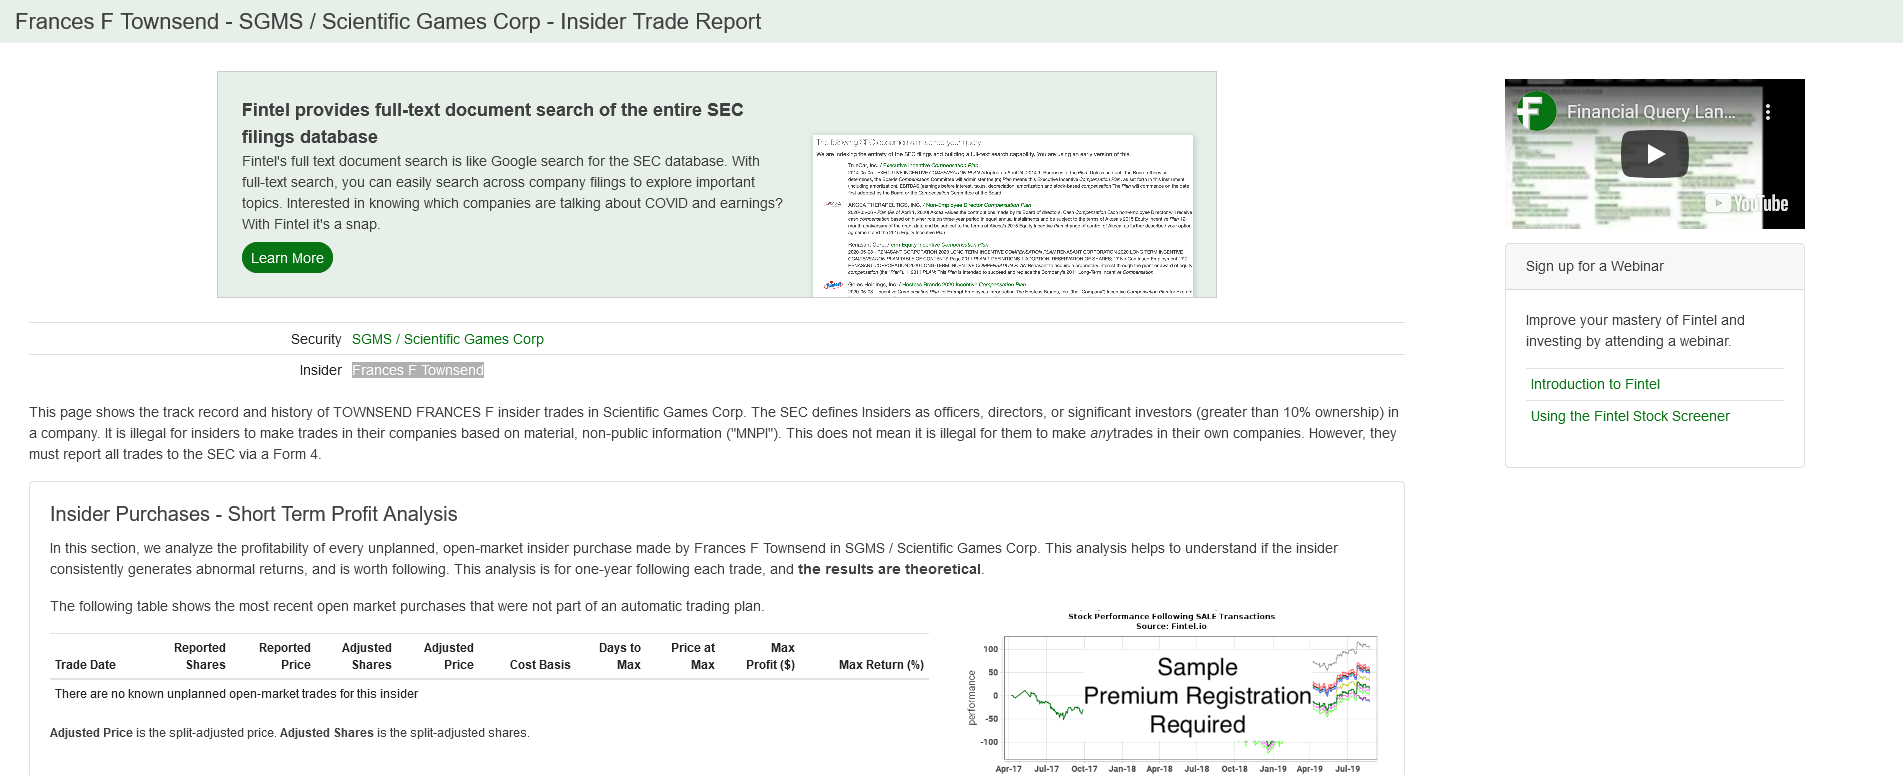
Task: Click the Insider row label
Action: coord(321,370)
